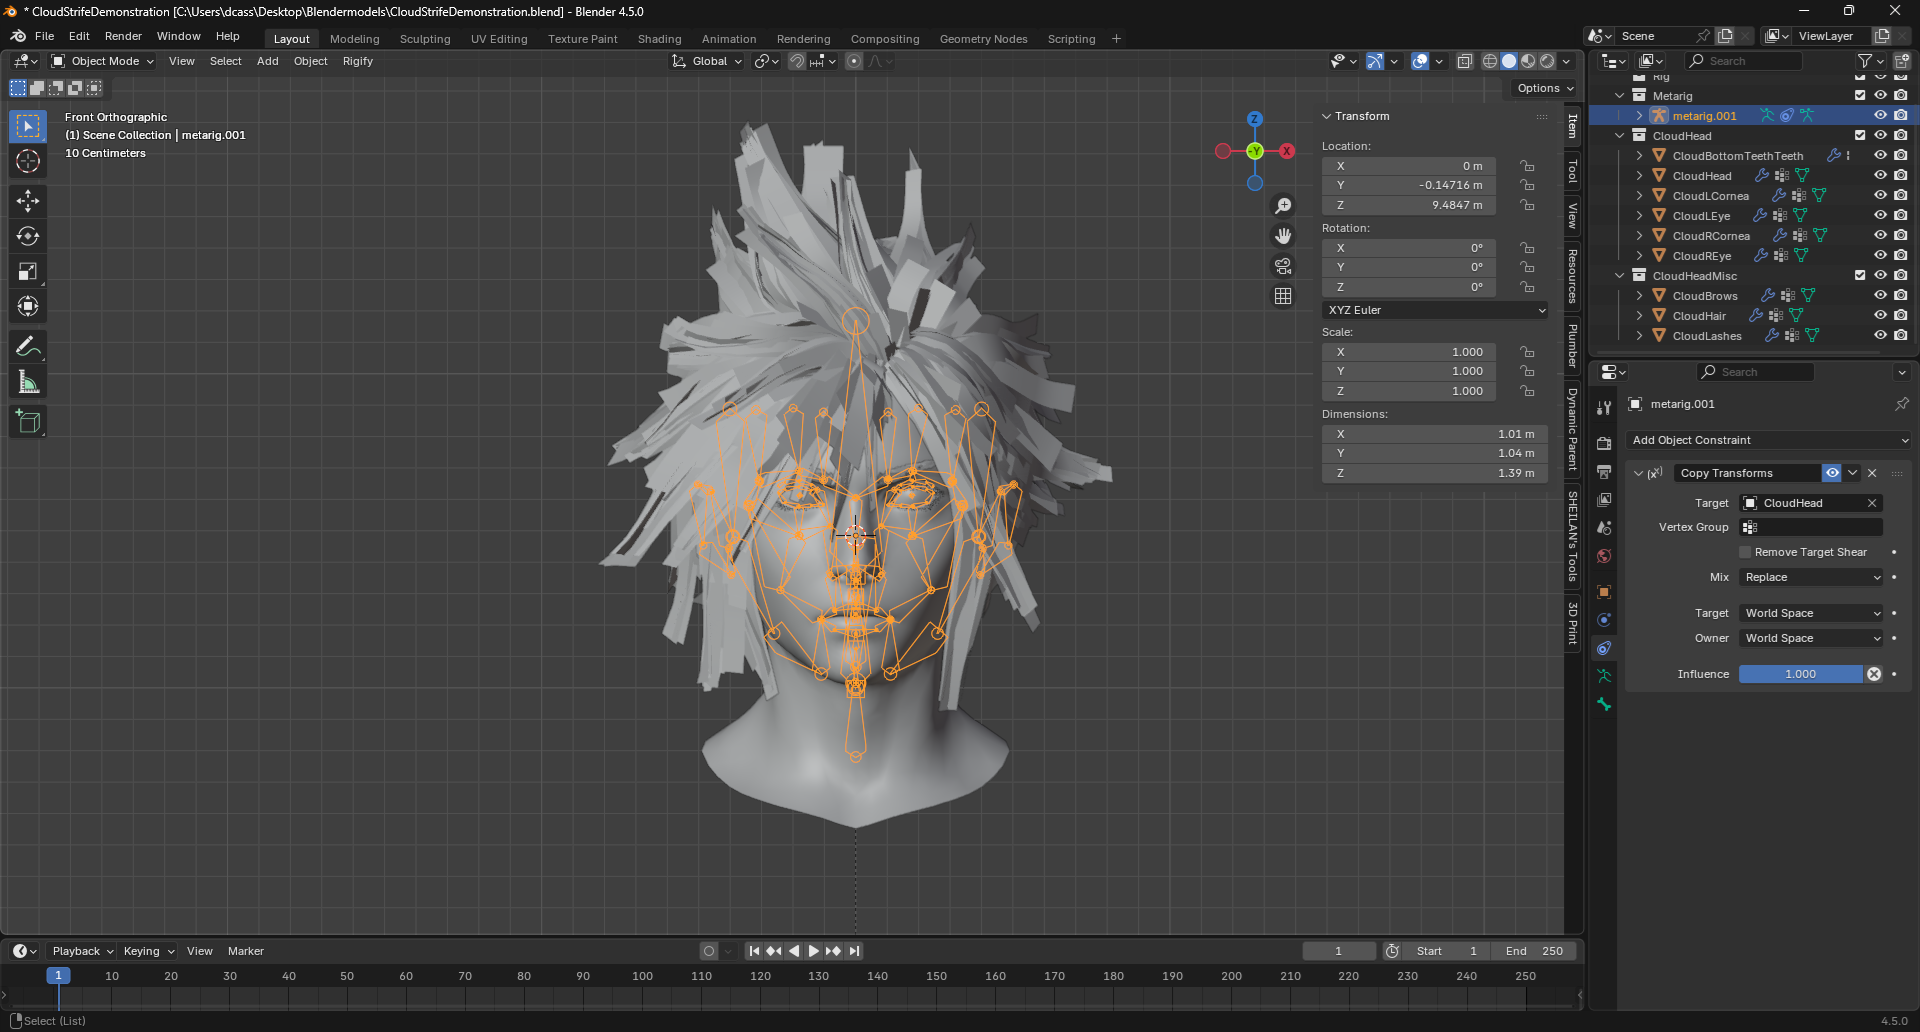Open the Render menu
1920x1032 pixels.
pos(123,36)
